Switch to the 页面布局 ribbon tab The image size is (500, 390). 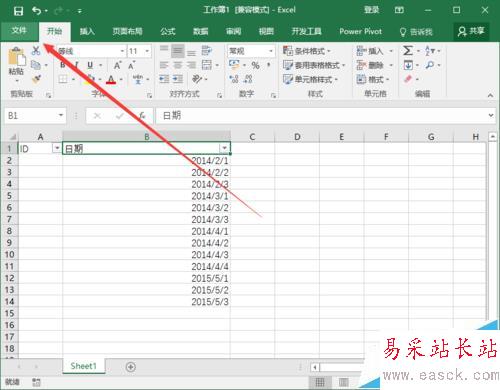[x=127, y=31]
